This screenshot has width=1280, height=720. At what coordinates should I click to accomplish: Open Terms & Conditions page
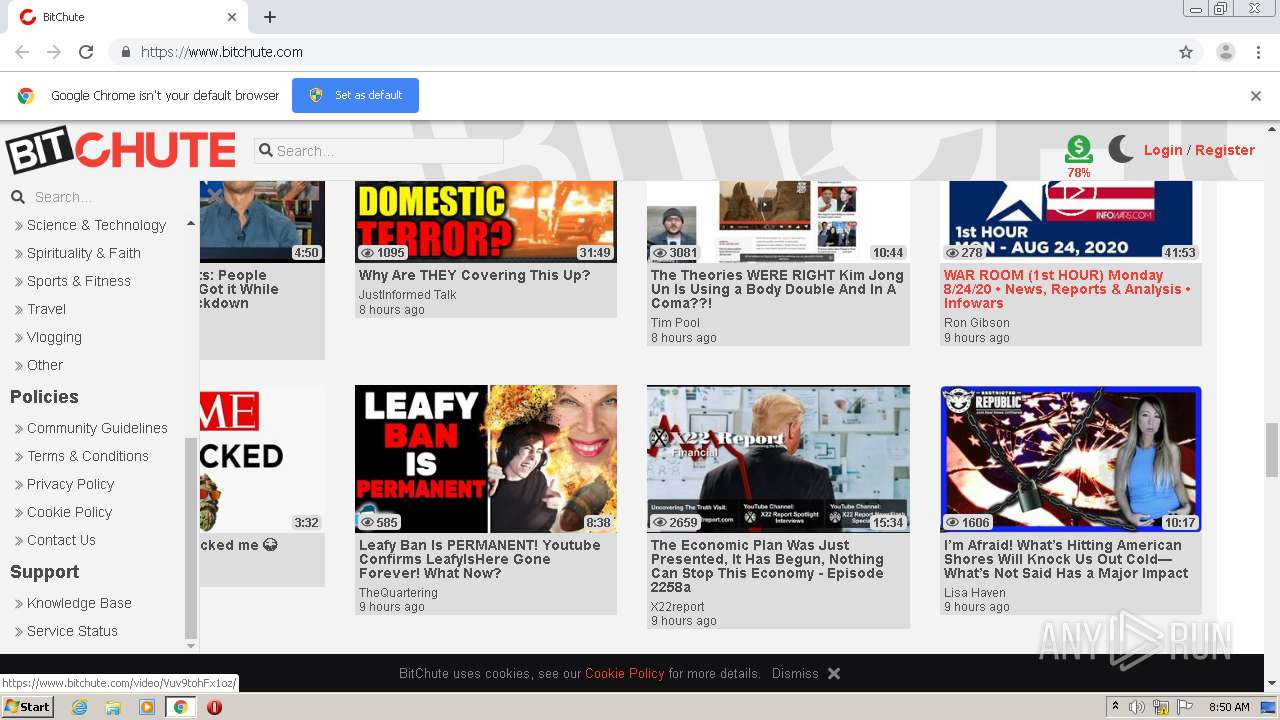(87, 456)
